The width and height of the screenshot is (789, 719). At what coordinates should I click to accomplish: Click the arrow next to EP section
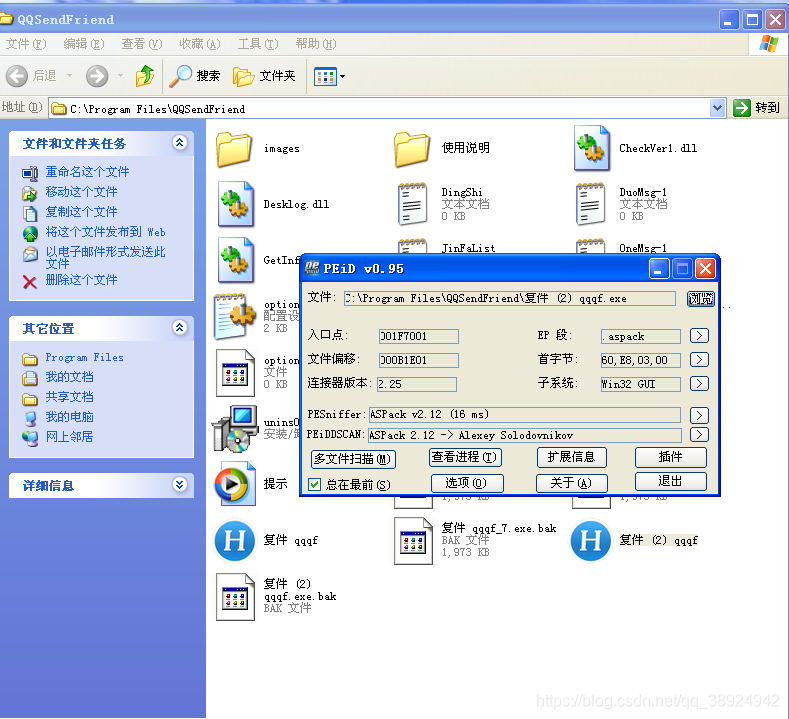click(x=699, y=336)
